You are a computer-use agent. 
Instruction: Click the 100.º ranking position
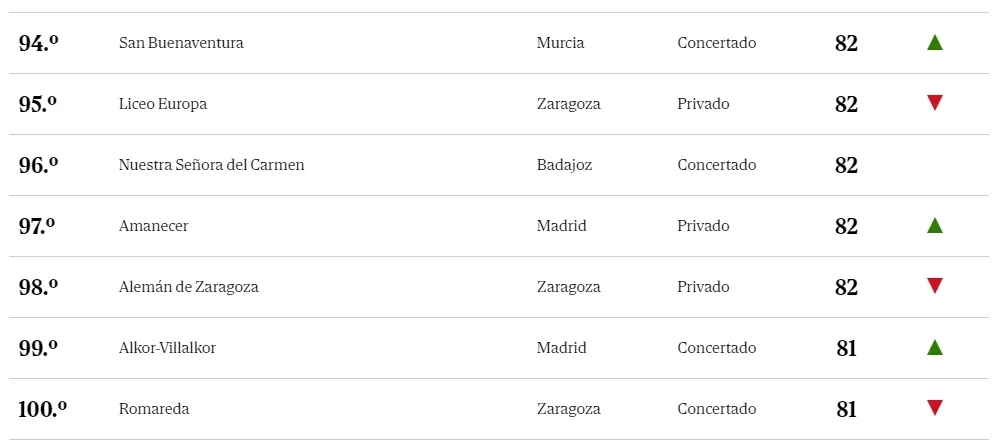pos(42,409)
